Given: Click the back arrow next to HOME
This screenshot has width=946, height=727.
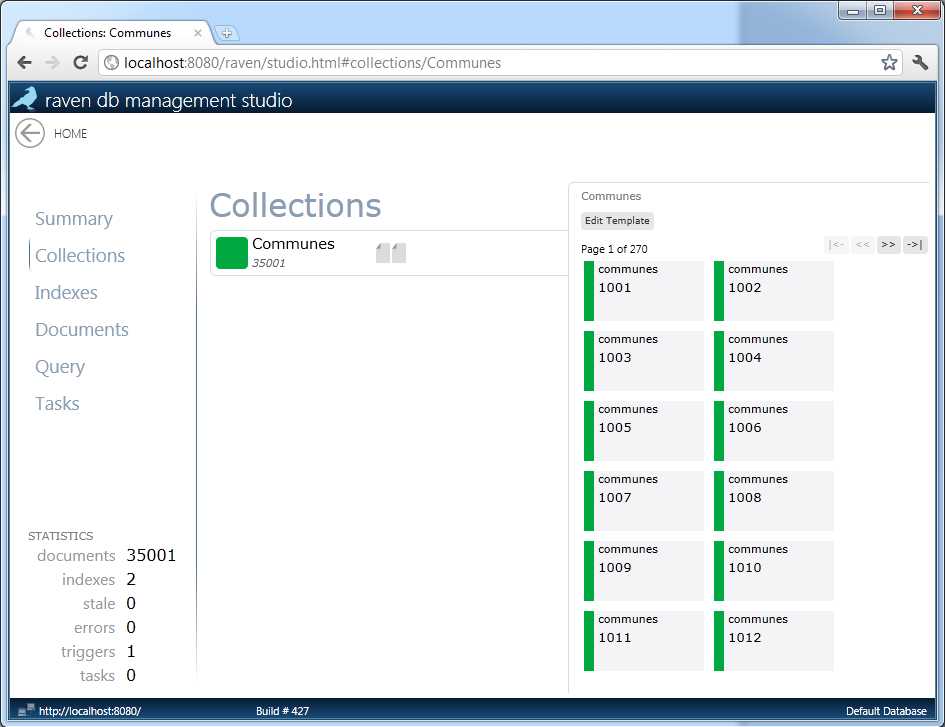Looking at the screenshot, I should (29, 133).
